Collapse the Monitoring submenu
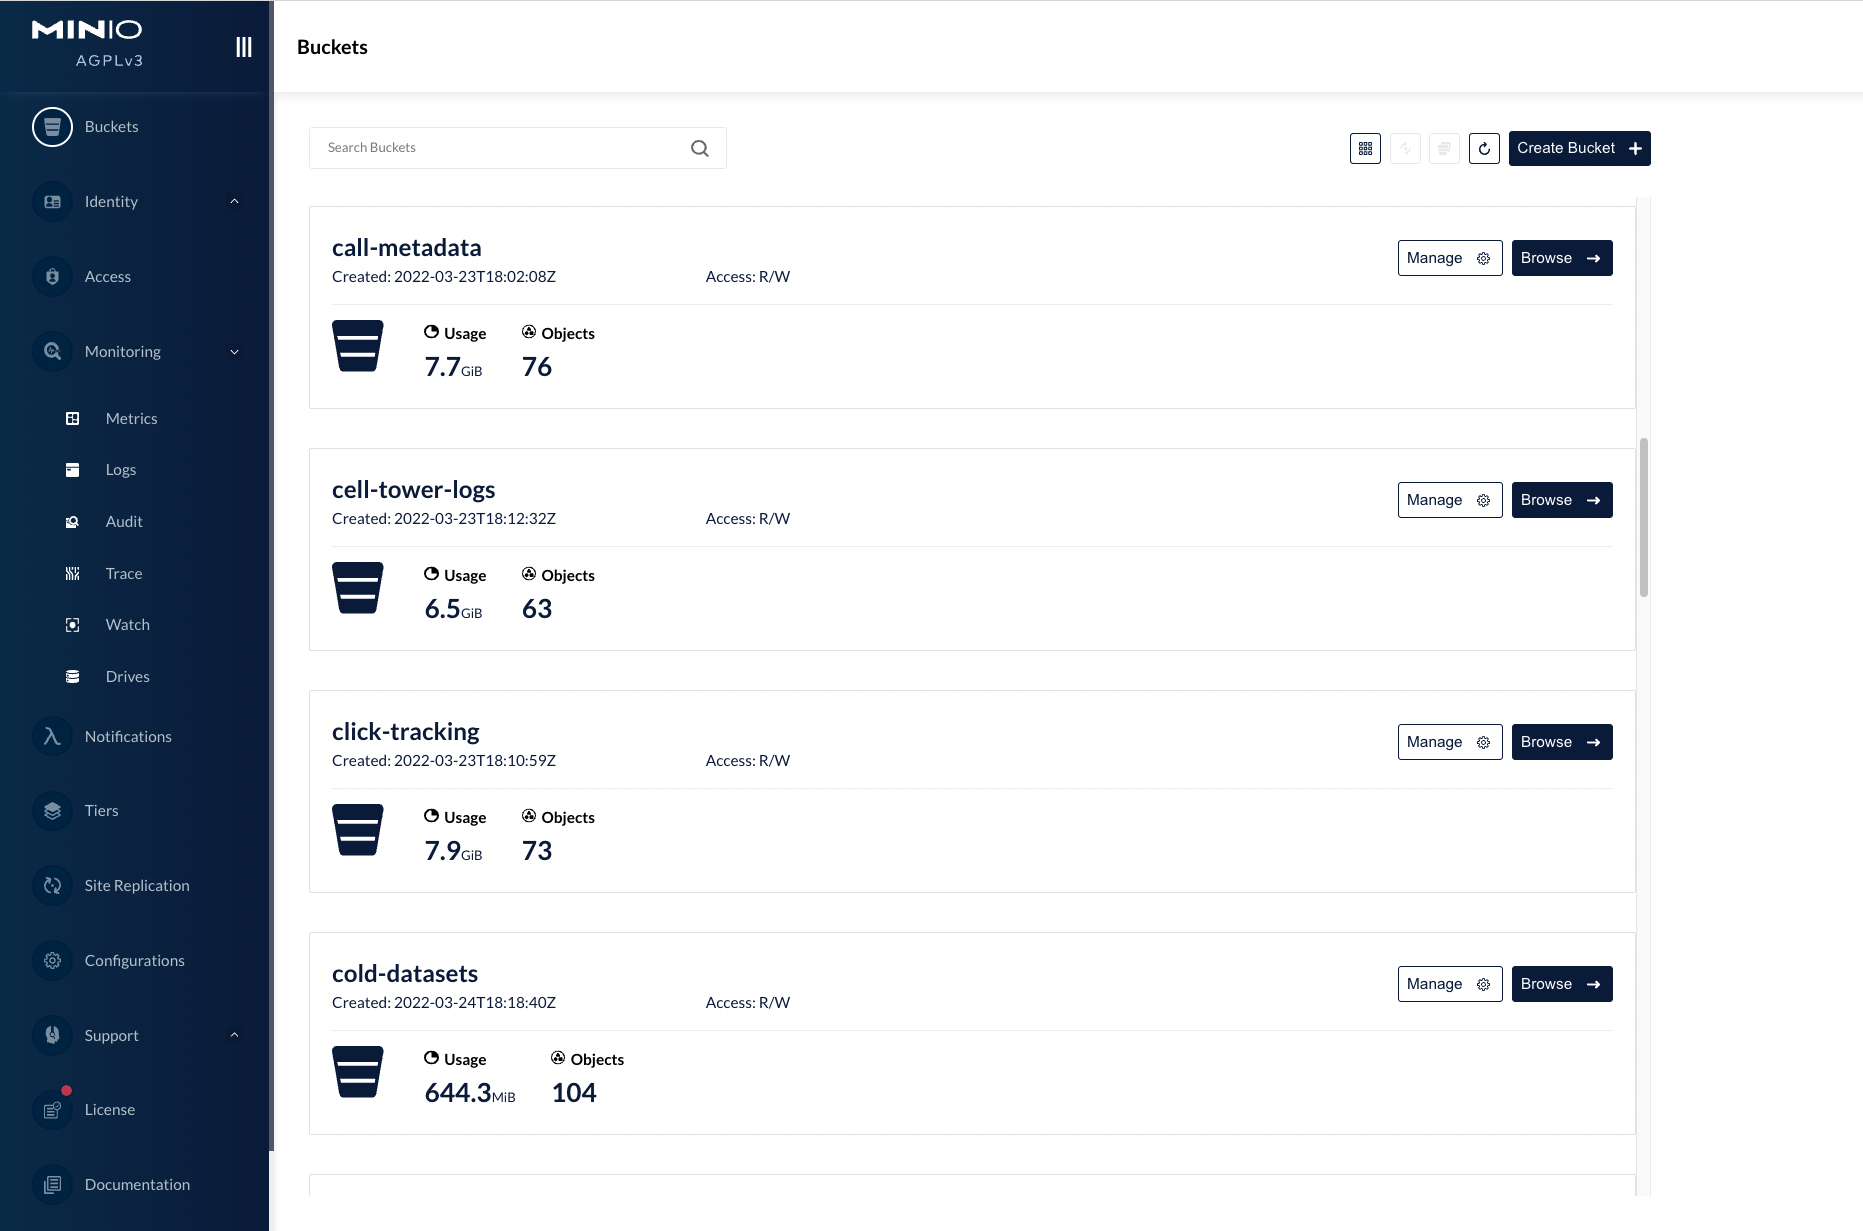The width and height of the screenshot is (1863, 1231). 234,351
